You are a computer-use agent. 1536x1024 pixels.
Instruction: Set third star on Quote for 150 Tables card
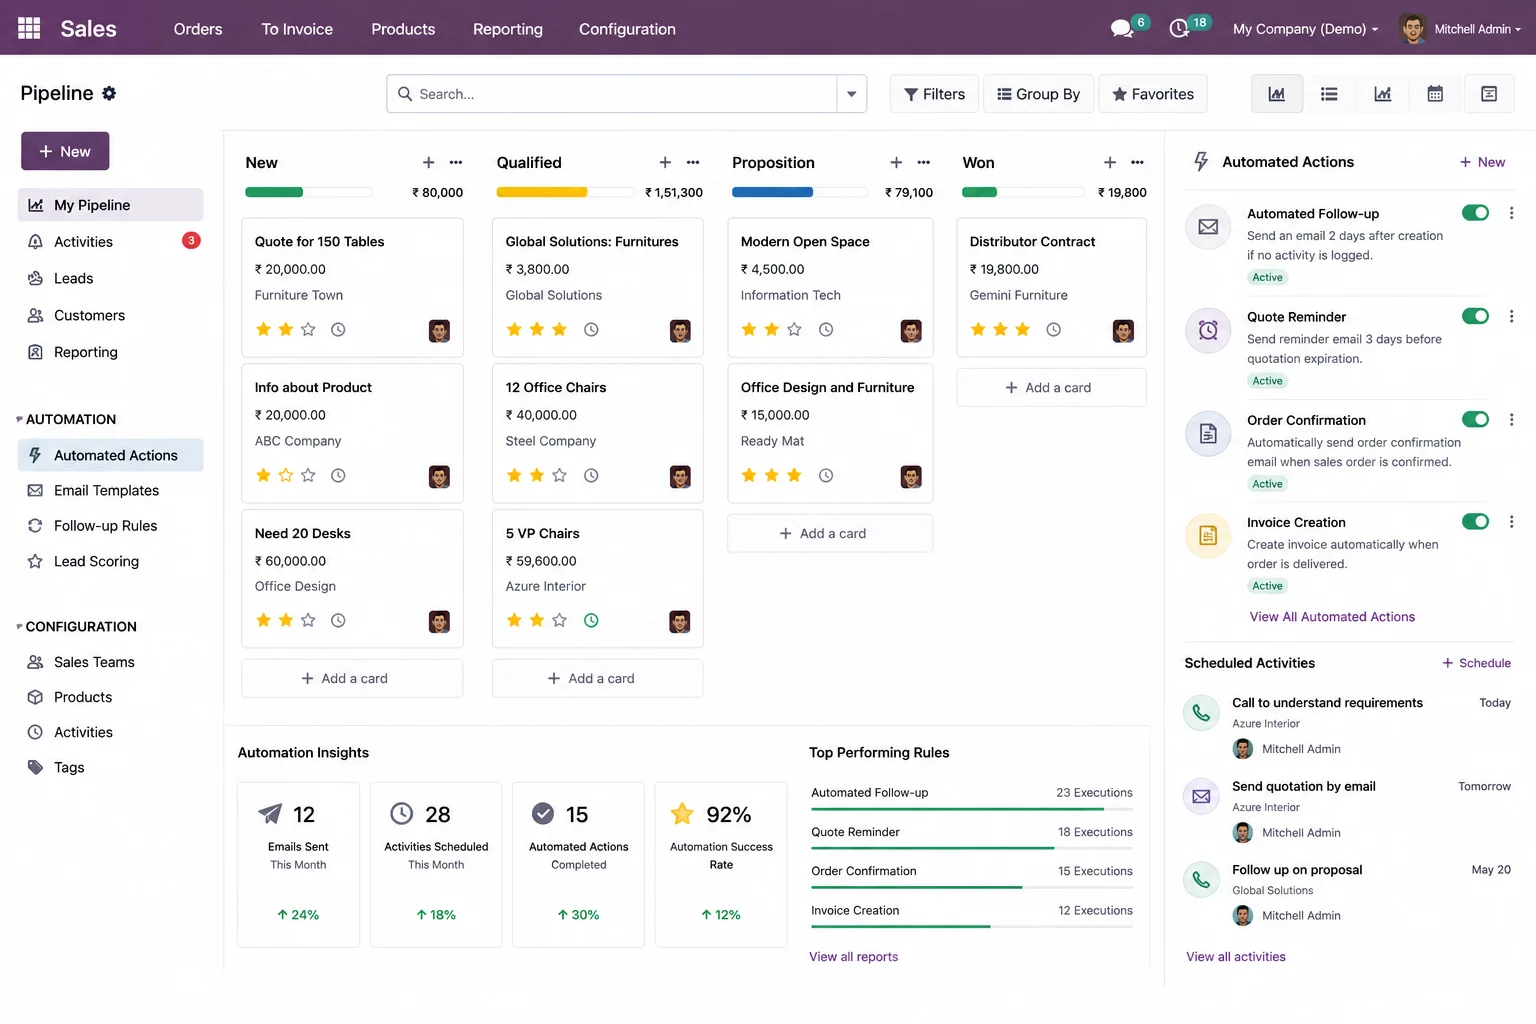pos(308,329)
